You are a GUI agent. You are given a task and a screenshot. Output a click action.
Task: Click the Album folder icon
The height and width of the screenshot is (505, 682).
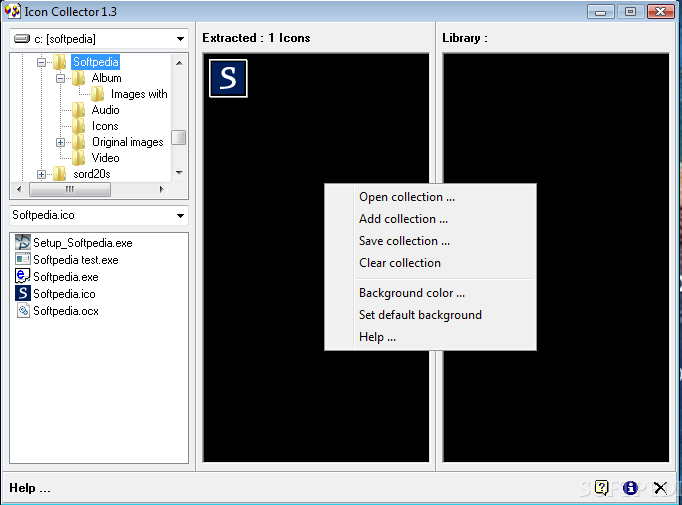coord(78,78)
